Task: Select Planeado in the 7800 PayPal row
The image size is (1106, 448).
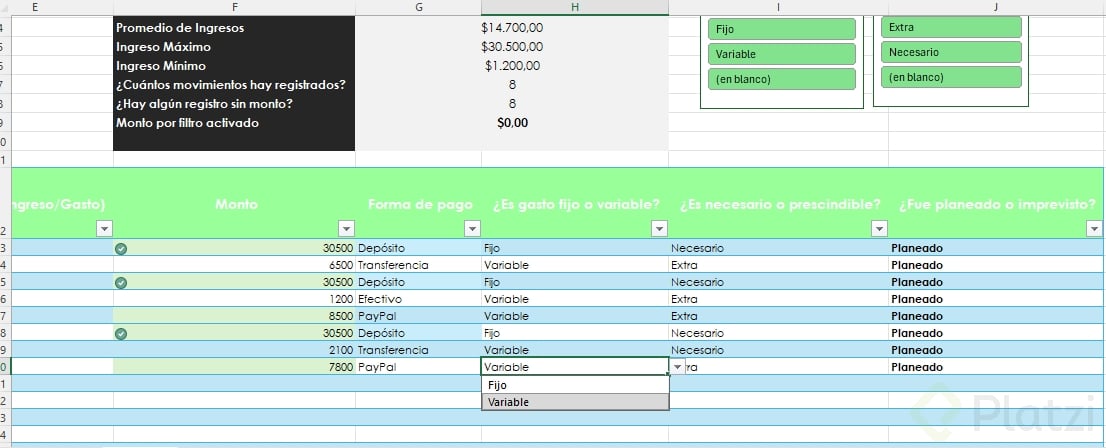Action: click(x=996, y=367)
